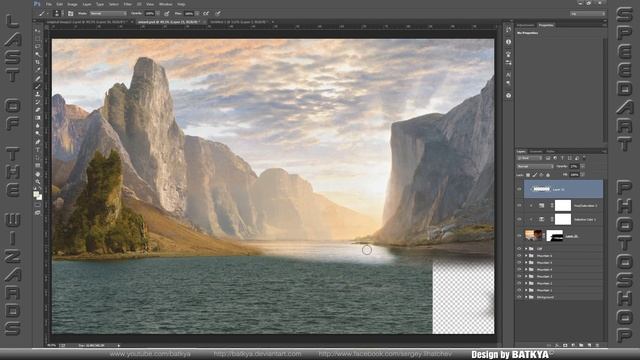Viewport: 640px width, 360px height.
Task: Select the History Brush tool
Action: coord(38,102)
